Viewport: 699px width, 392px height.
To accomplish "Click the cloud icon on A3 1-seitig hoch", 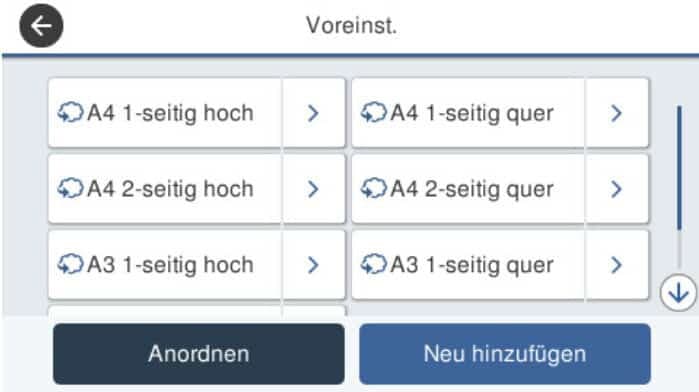I will tap(70, 264).
